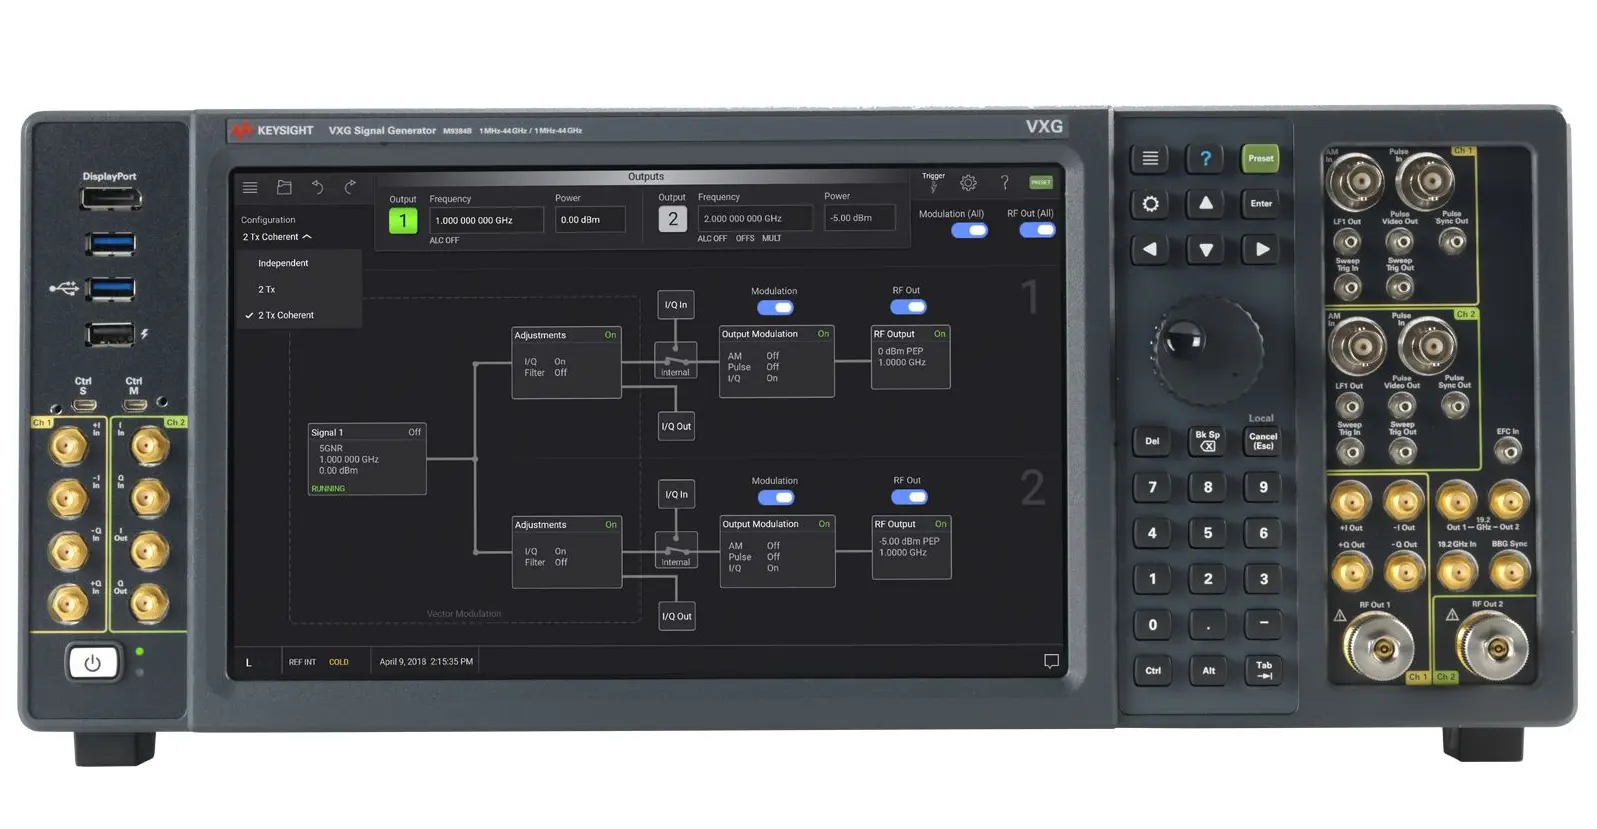Click channel 1 I/Q In block
This screenshot has height=829, width=1597.
[x=676, y=305]
